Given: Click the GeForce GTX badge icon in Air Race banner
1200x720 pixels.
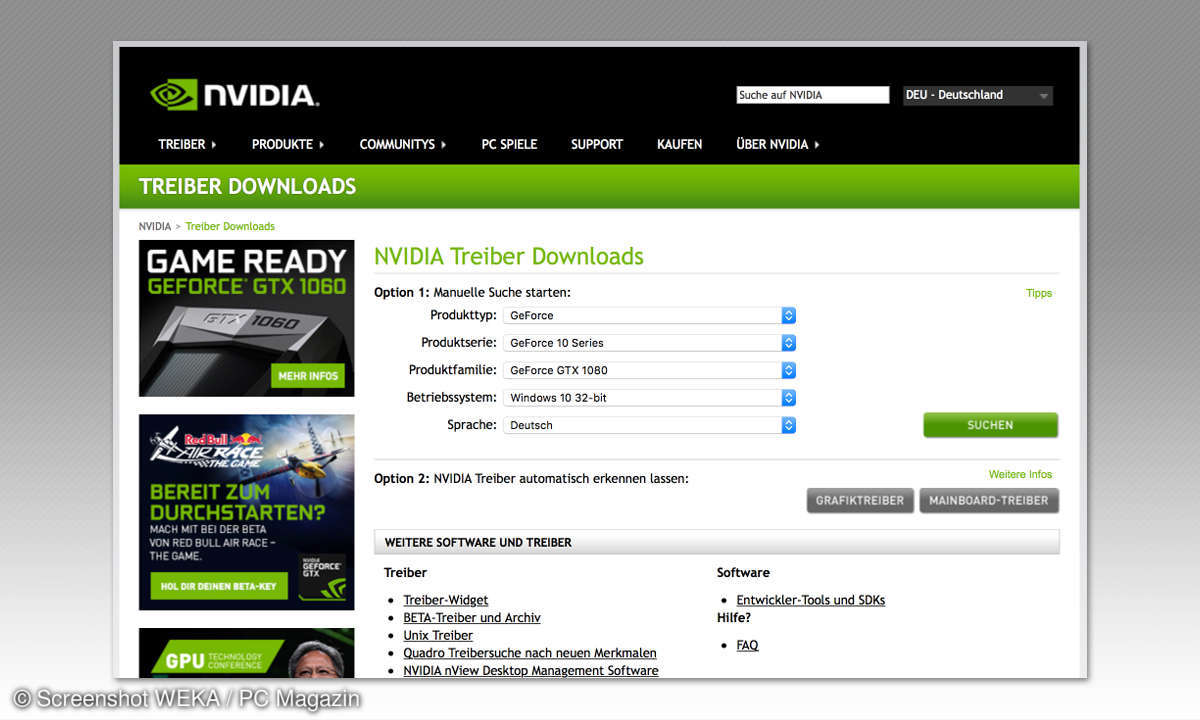Looking at the screenshot, I should [x=323, y=576].
